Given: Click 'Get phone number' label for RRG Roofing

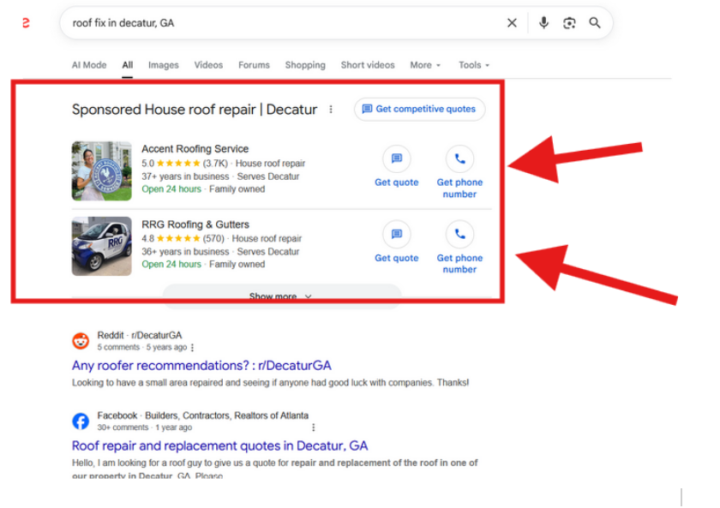Looking at the screenshot, I should (x=460, y=264).
